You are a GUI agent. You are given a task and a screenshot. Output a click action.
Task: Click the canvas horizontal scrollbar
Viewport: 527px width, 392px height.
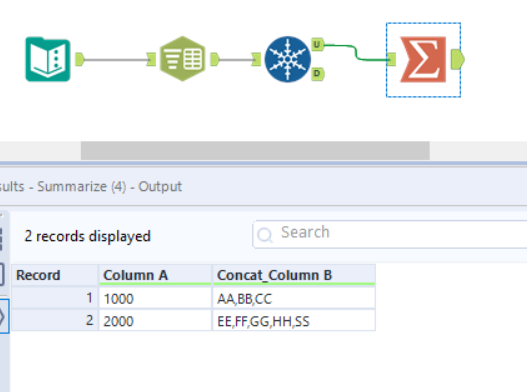(x=255, y=150)
